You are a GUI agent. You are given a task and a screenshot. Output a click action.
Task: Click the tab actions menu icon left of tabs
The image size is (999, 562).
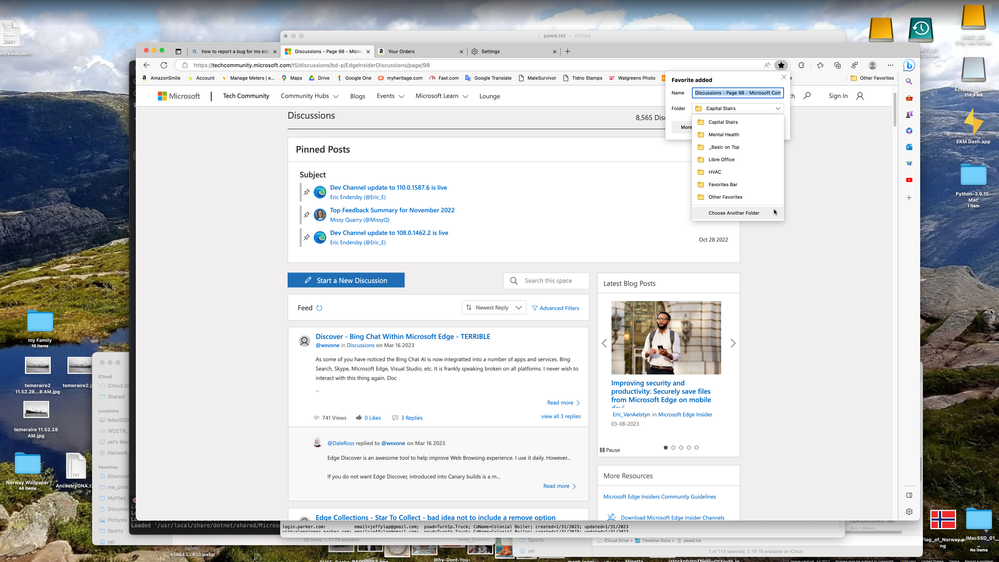point(178,51)
